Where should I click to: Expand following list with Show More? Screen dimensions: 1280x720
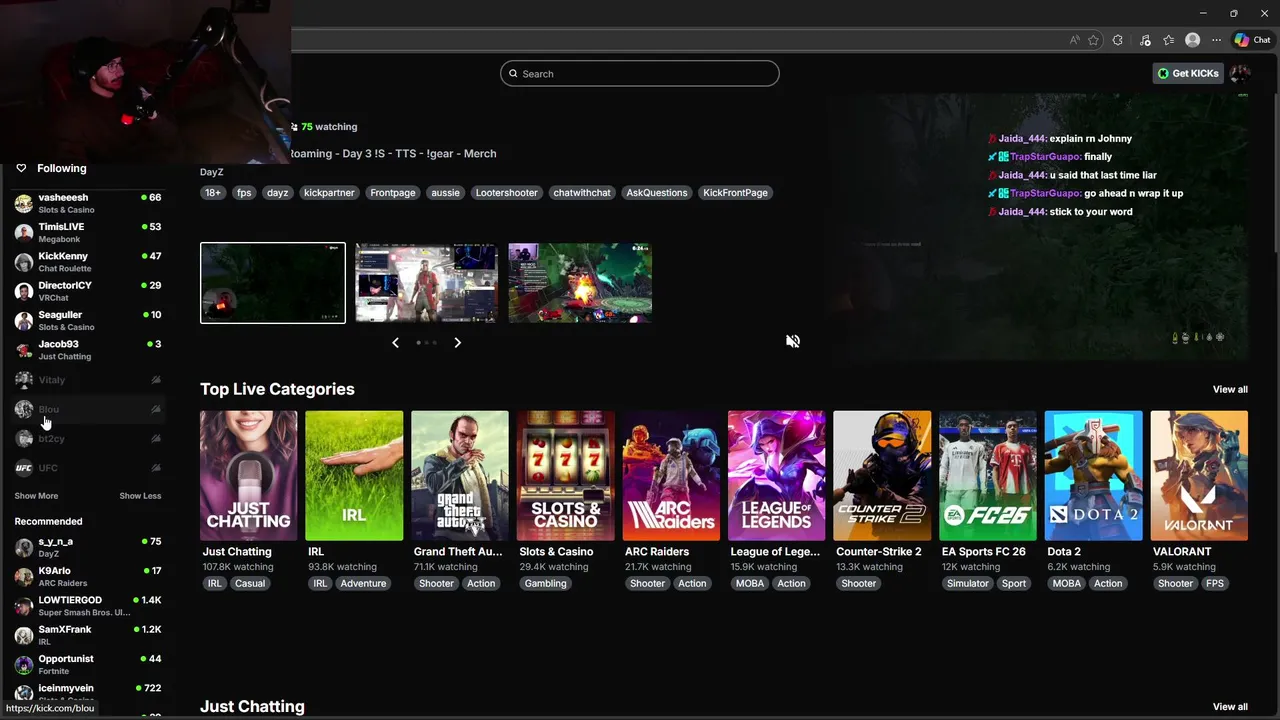click(x=36, y=496)
